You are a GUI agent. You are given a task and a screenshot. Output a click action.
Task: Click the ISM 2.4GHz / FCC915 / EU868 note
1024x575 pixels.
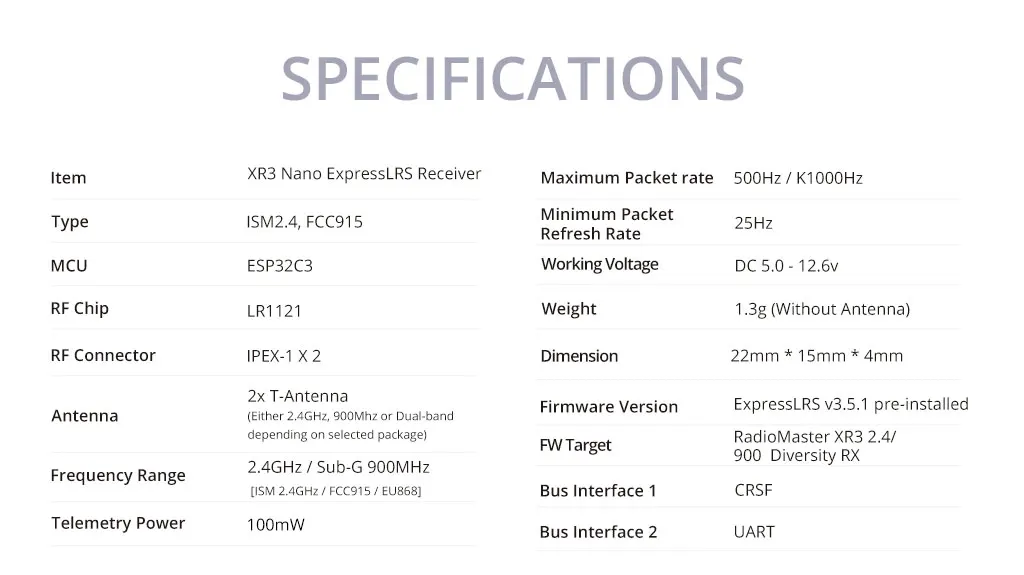click(336, 491)
